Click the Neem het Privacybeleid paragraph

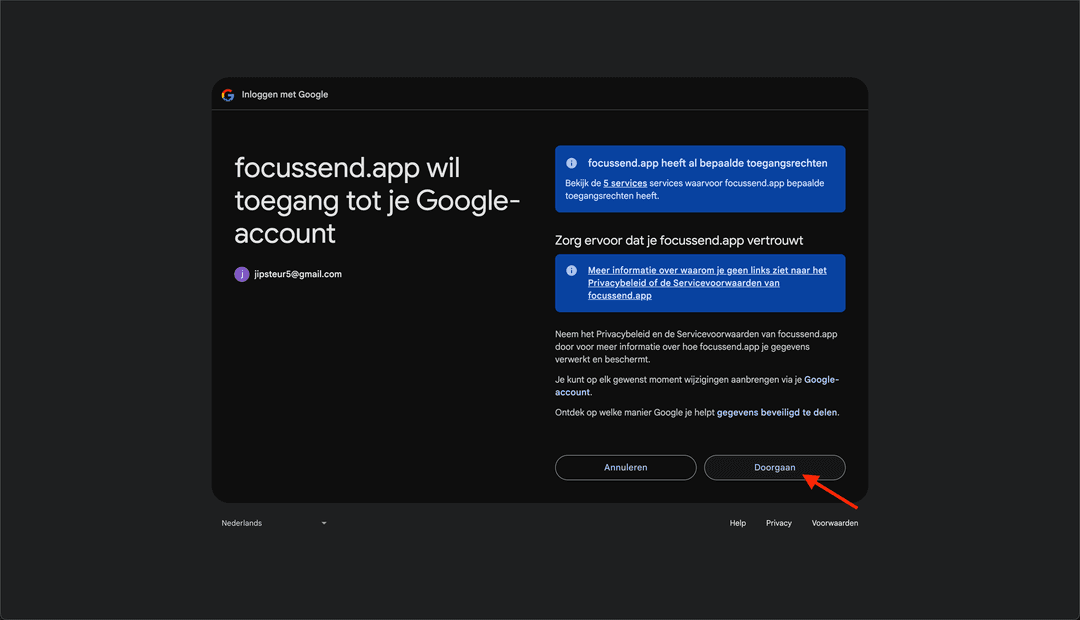696,347
